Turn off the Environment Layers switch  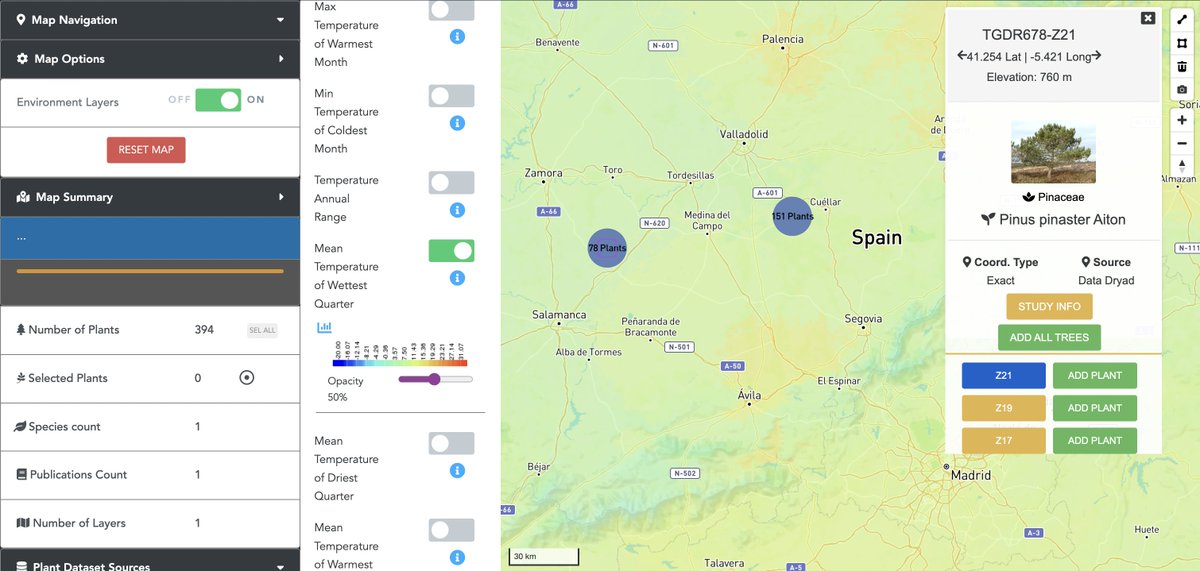pos(218,100)
